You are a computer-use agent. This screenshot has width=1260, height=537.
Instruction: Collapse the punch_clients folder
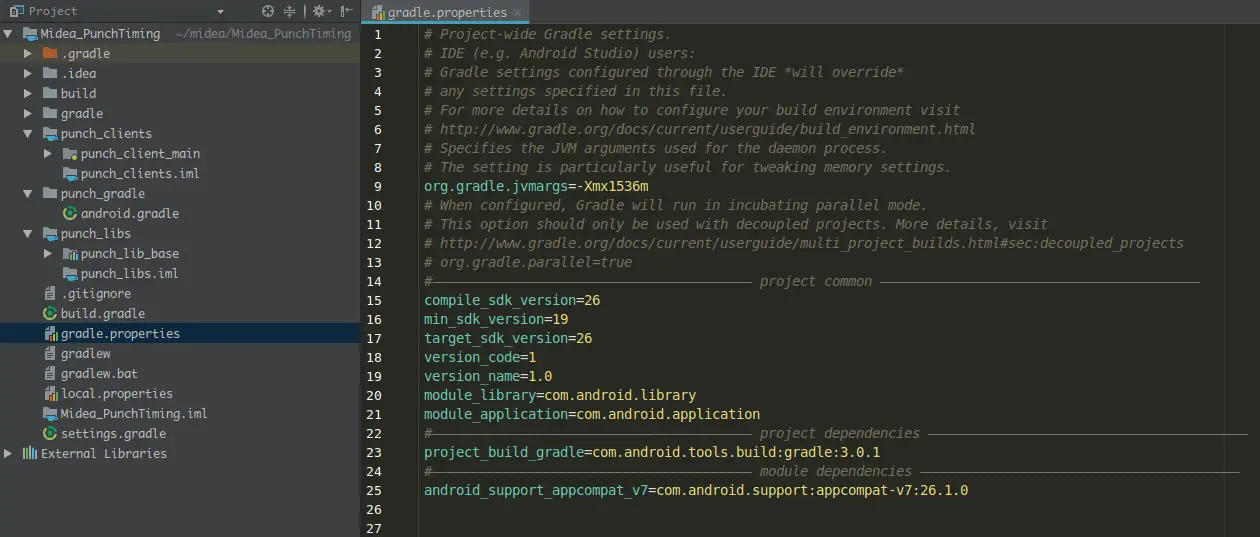(x=28, y=133)
